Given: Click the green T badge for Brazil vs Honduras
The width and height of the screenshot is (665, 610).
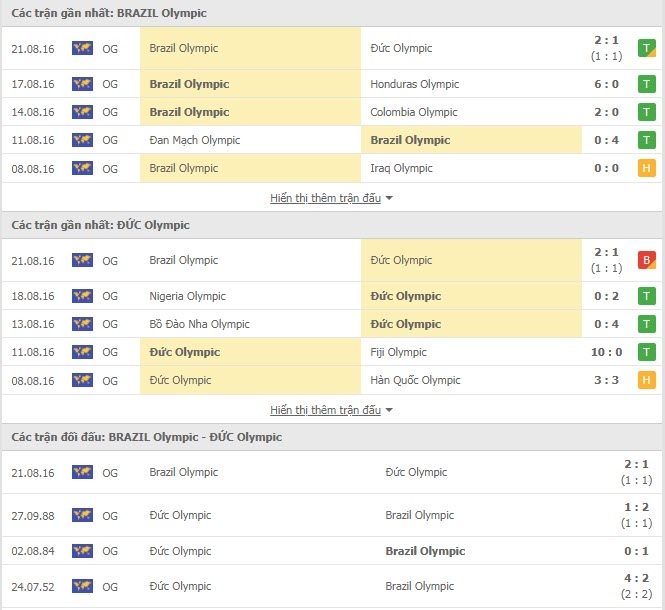Looking at the screenshot, I should pyautogui.click(x=646, y=84).
